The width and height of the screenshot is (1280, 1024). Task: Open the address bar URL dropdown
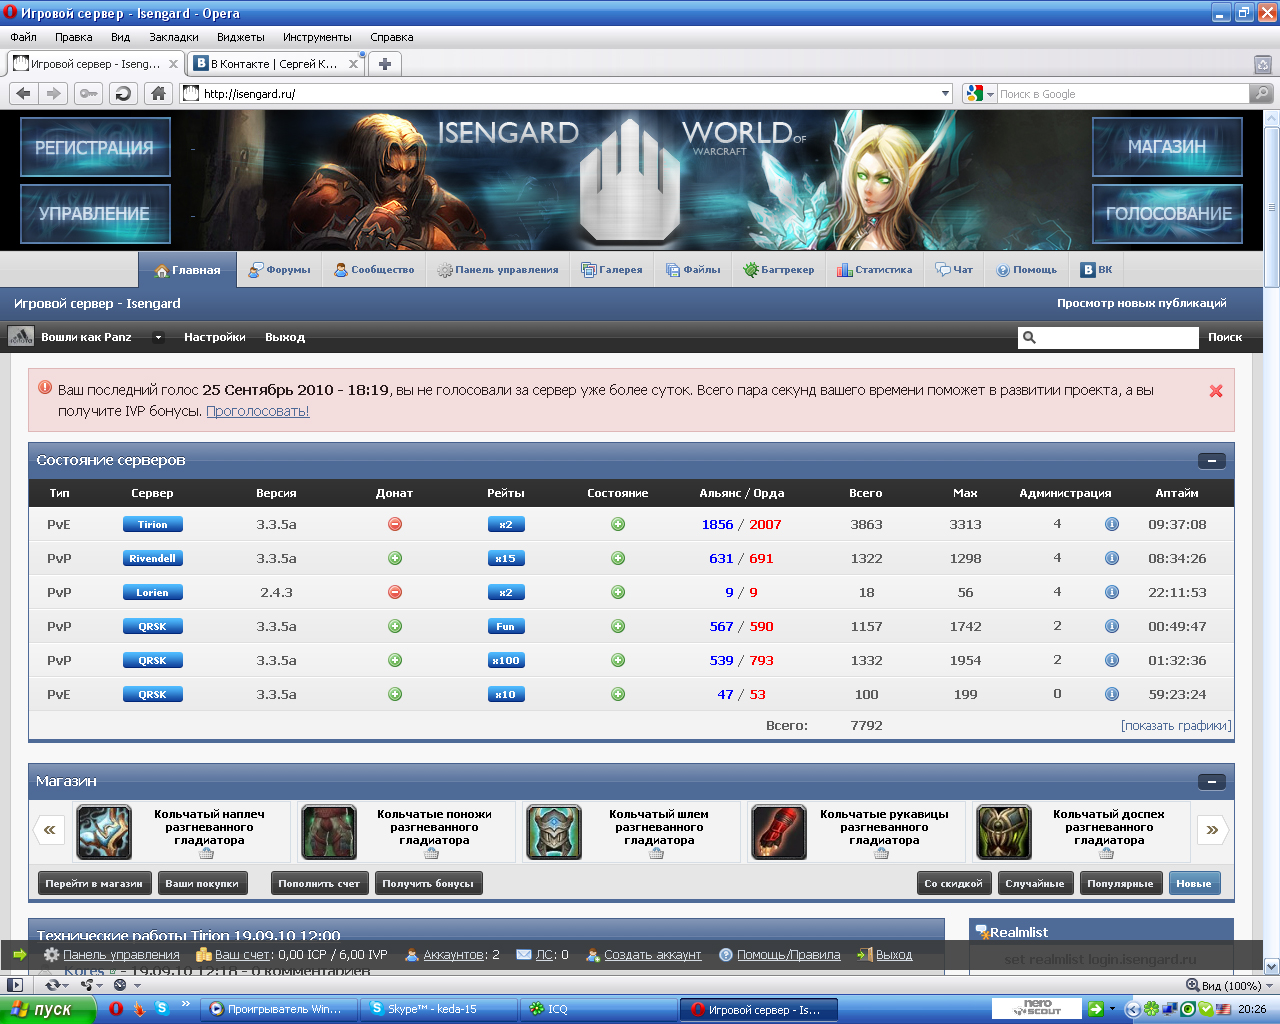point(946,93)
